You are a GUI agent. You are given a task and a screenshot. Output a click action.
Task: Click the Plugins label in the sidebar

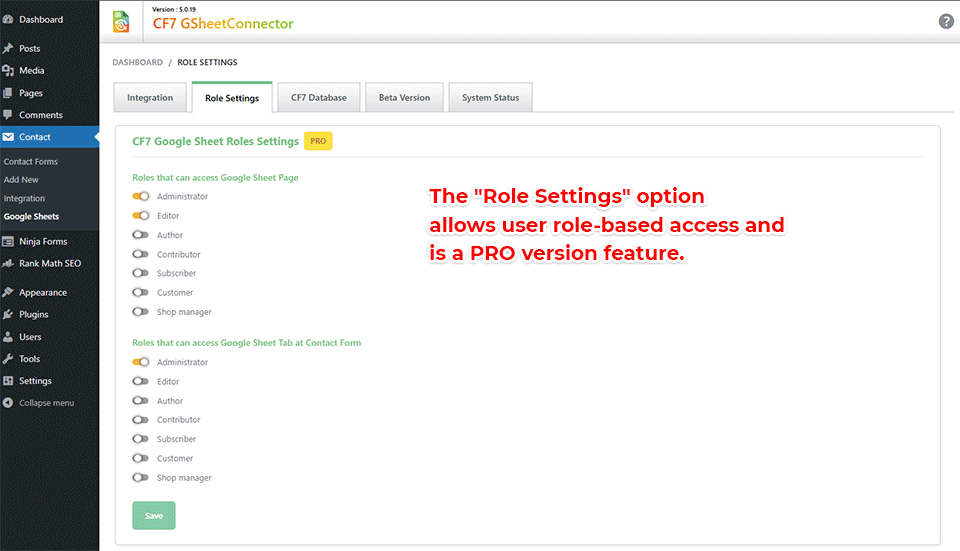click(x=34, y=315)
